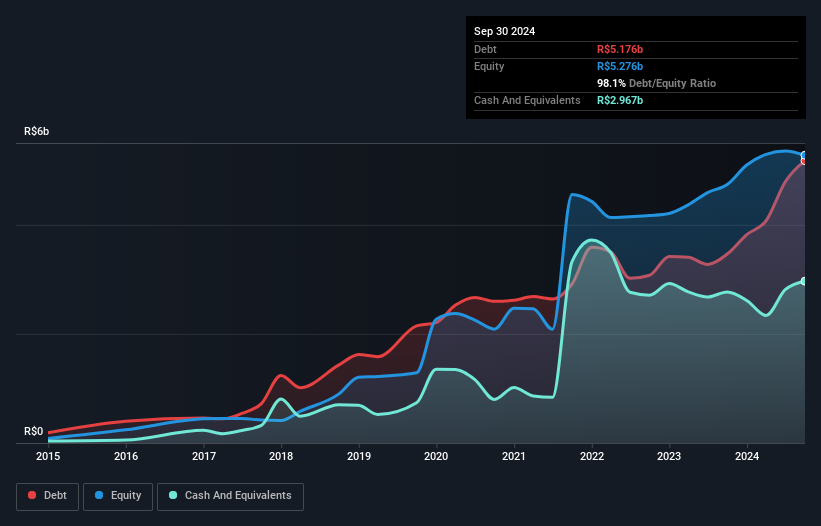821x526 pixels.
Task: Click the blue Equity legend dot
Action: click(x=99, y=495)
